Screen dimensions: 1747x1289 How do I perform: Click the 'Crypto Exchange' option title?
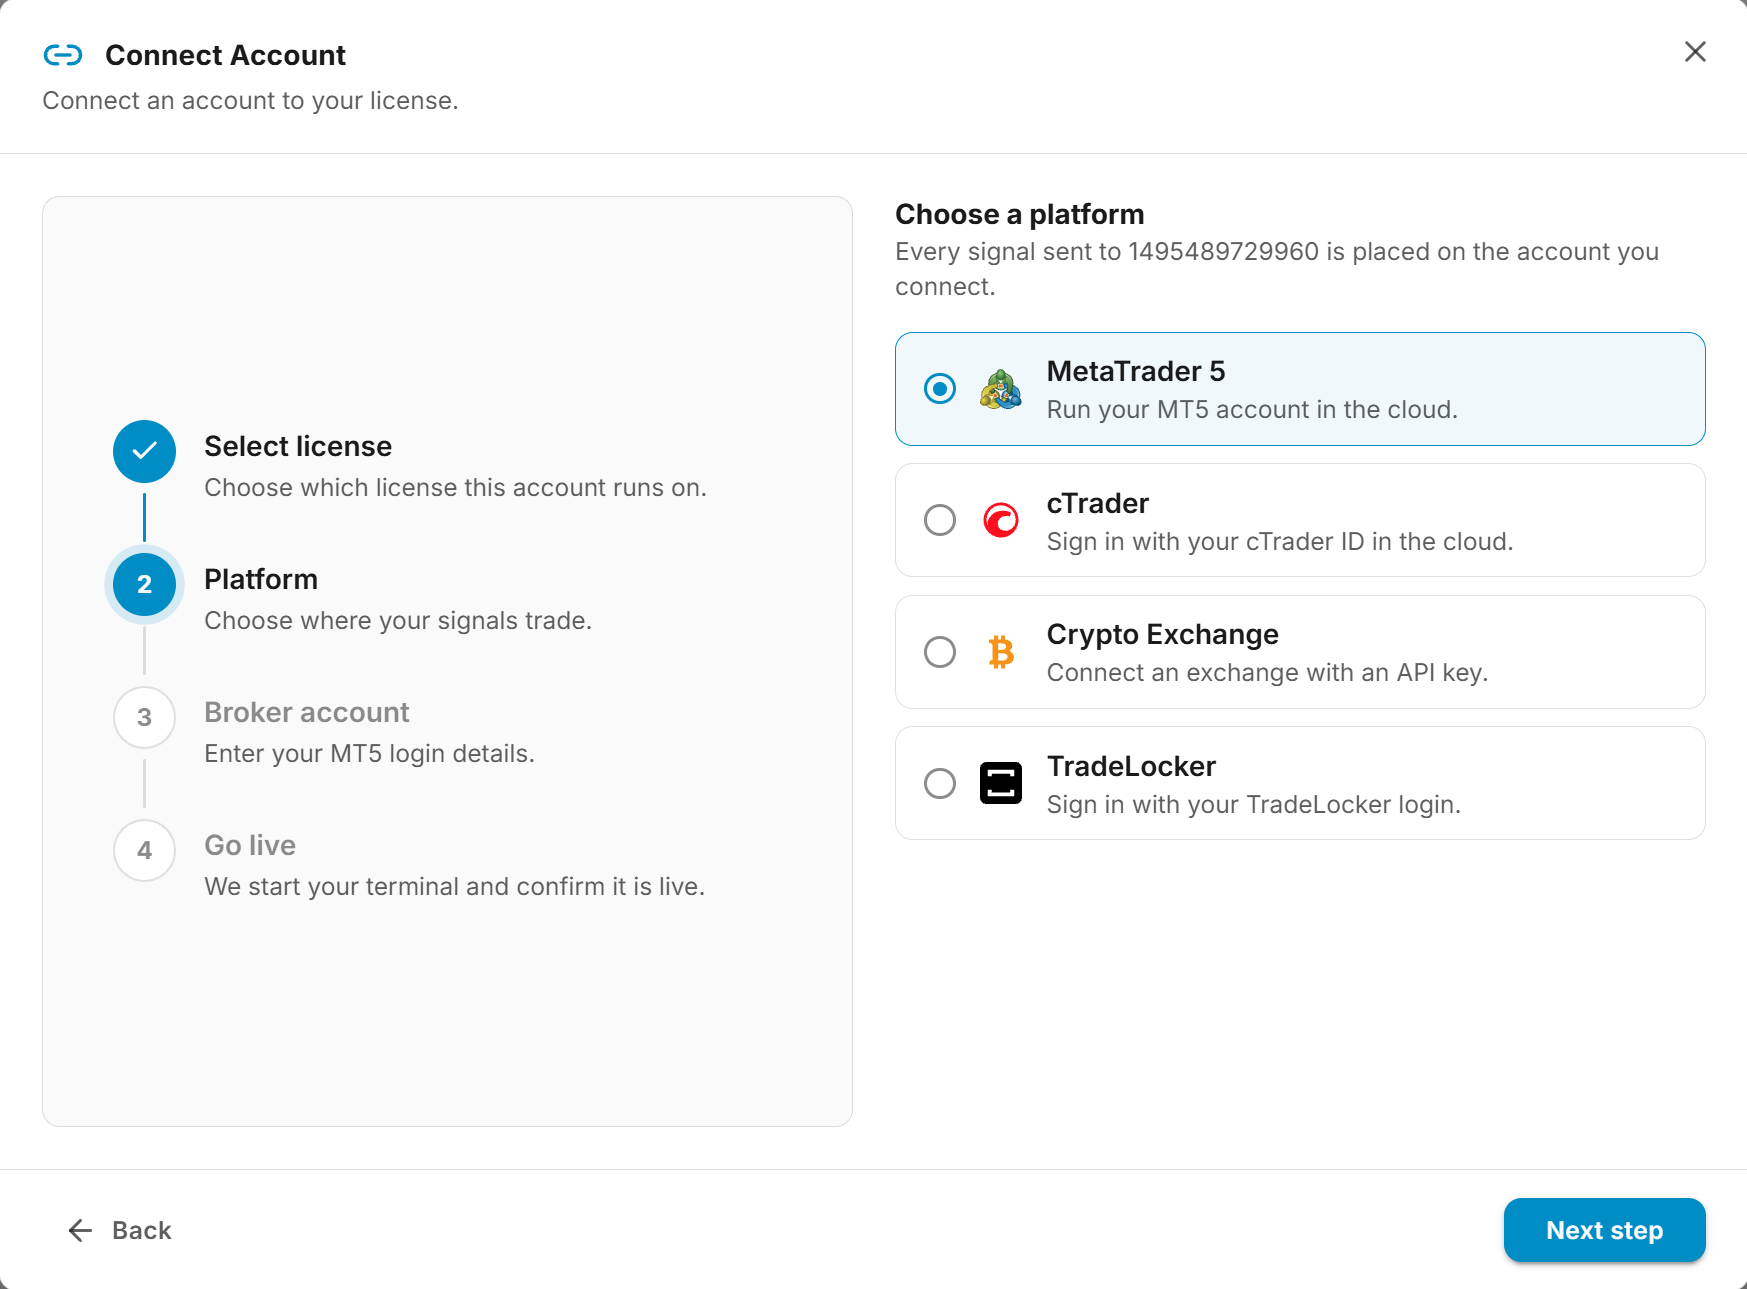(x=1163, y=634)
